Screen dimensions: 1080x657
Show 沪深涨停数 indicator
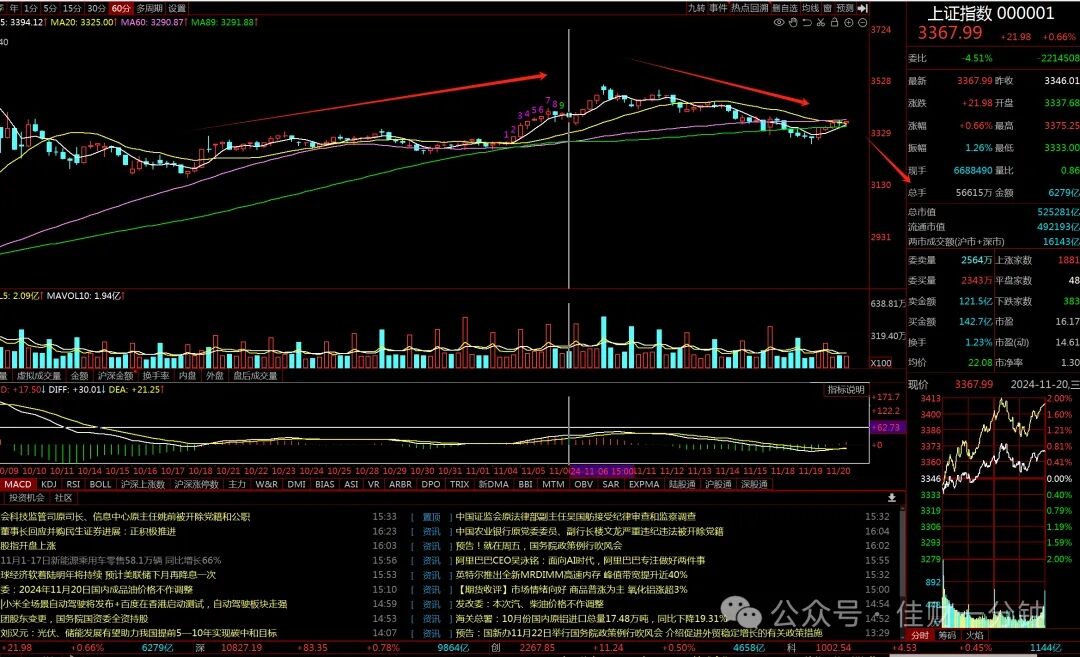click(196, 484)
